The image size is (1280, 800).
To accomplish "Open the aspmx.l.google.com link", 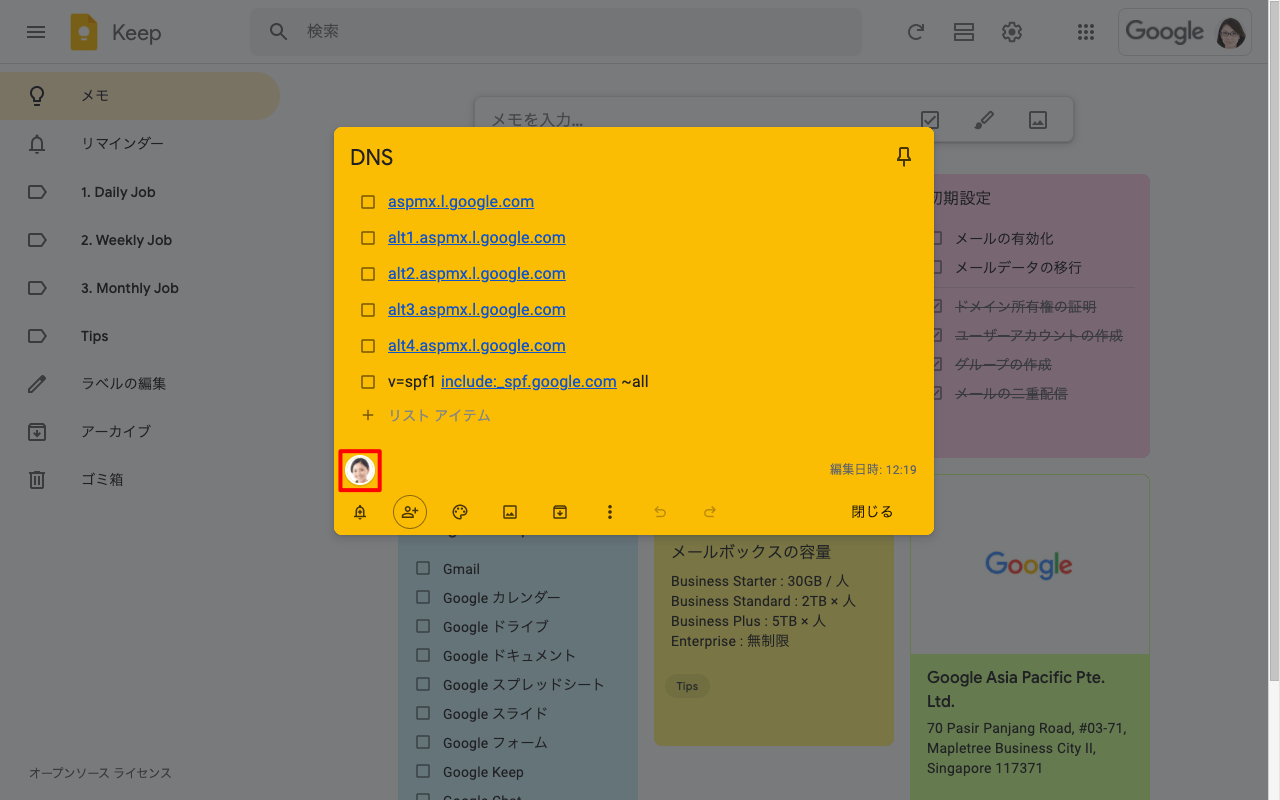I will point(461,202).
